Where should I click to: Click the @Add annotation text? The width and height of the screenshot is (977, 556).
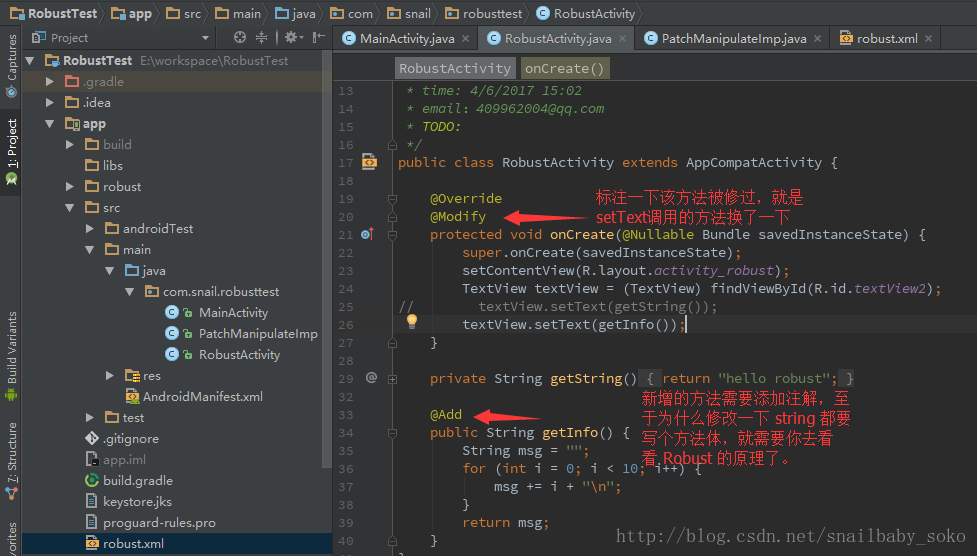click(x=446, y=415)
